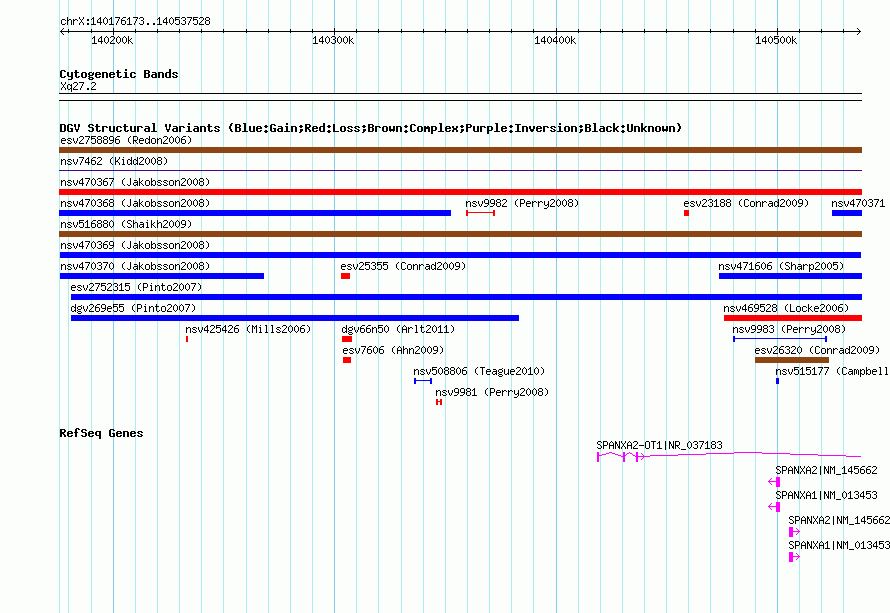Open esv23188 (Conrad2009) variant label
The height and width of the screenshot is (613, 890).
coord(746,203)
